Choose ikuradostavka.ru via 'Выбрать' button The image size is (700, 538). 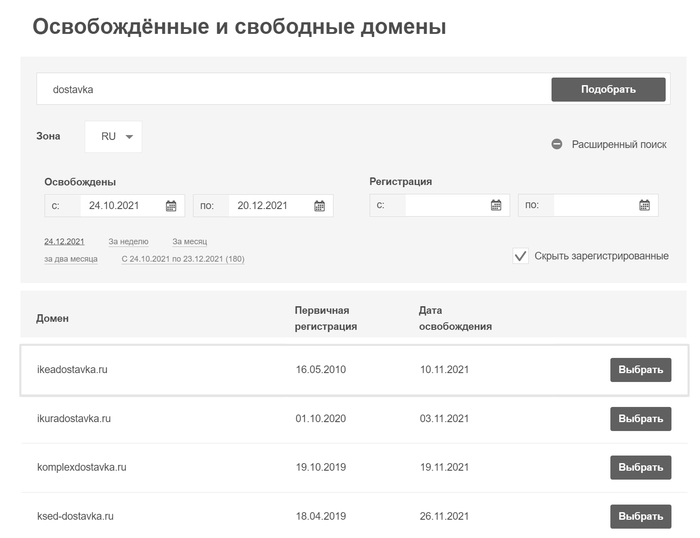pyautogui.click(x=640, y=419)
